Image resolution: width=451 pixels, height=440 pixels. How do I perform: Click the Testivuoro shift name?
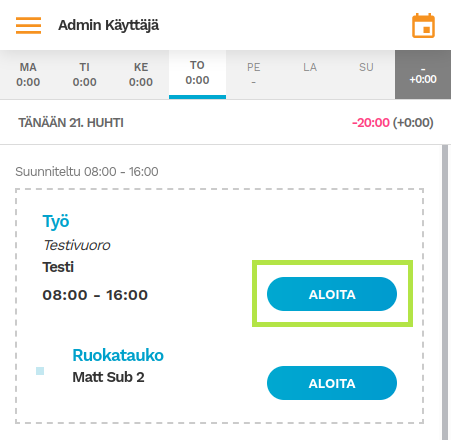coord(77,245)
